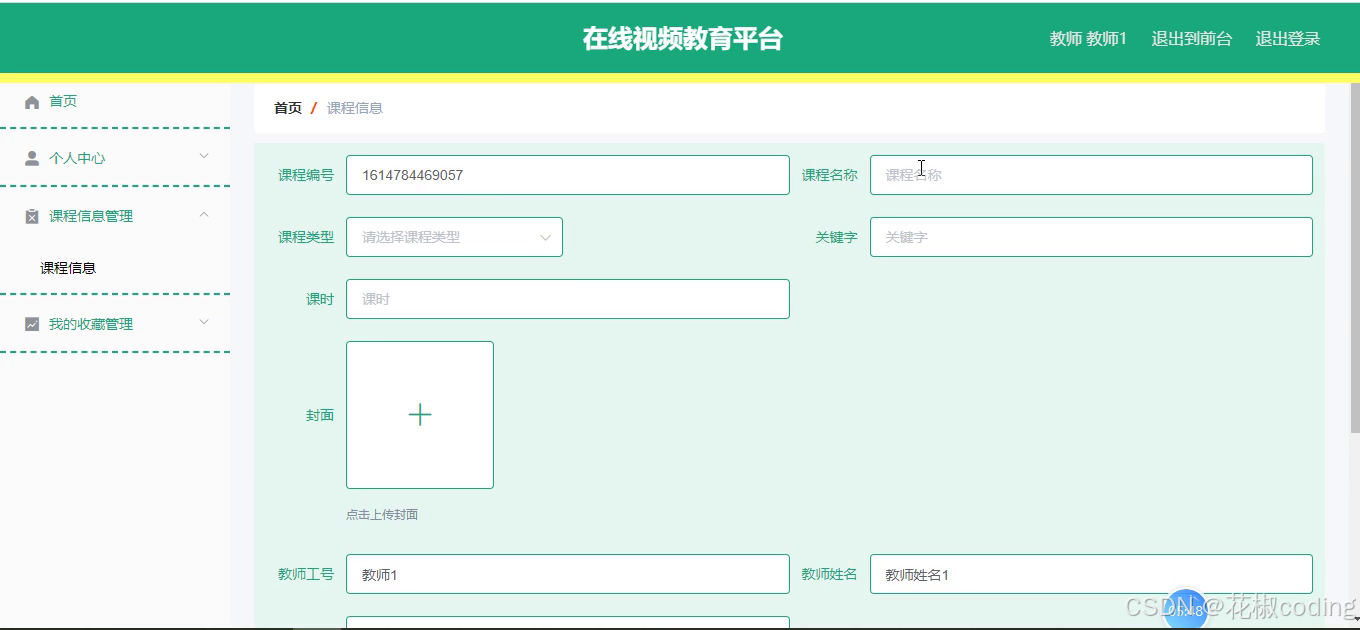Focus the 课程编号 input field
This screenshot has width=1360, height=630.
tap(567, 175)
